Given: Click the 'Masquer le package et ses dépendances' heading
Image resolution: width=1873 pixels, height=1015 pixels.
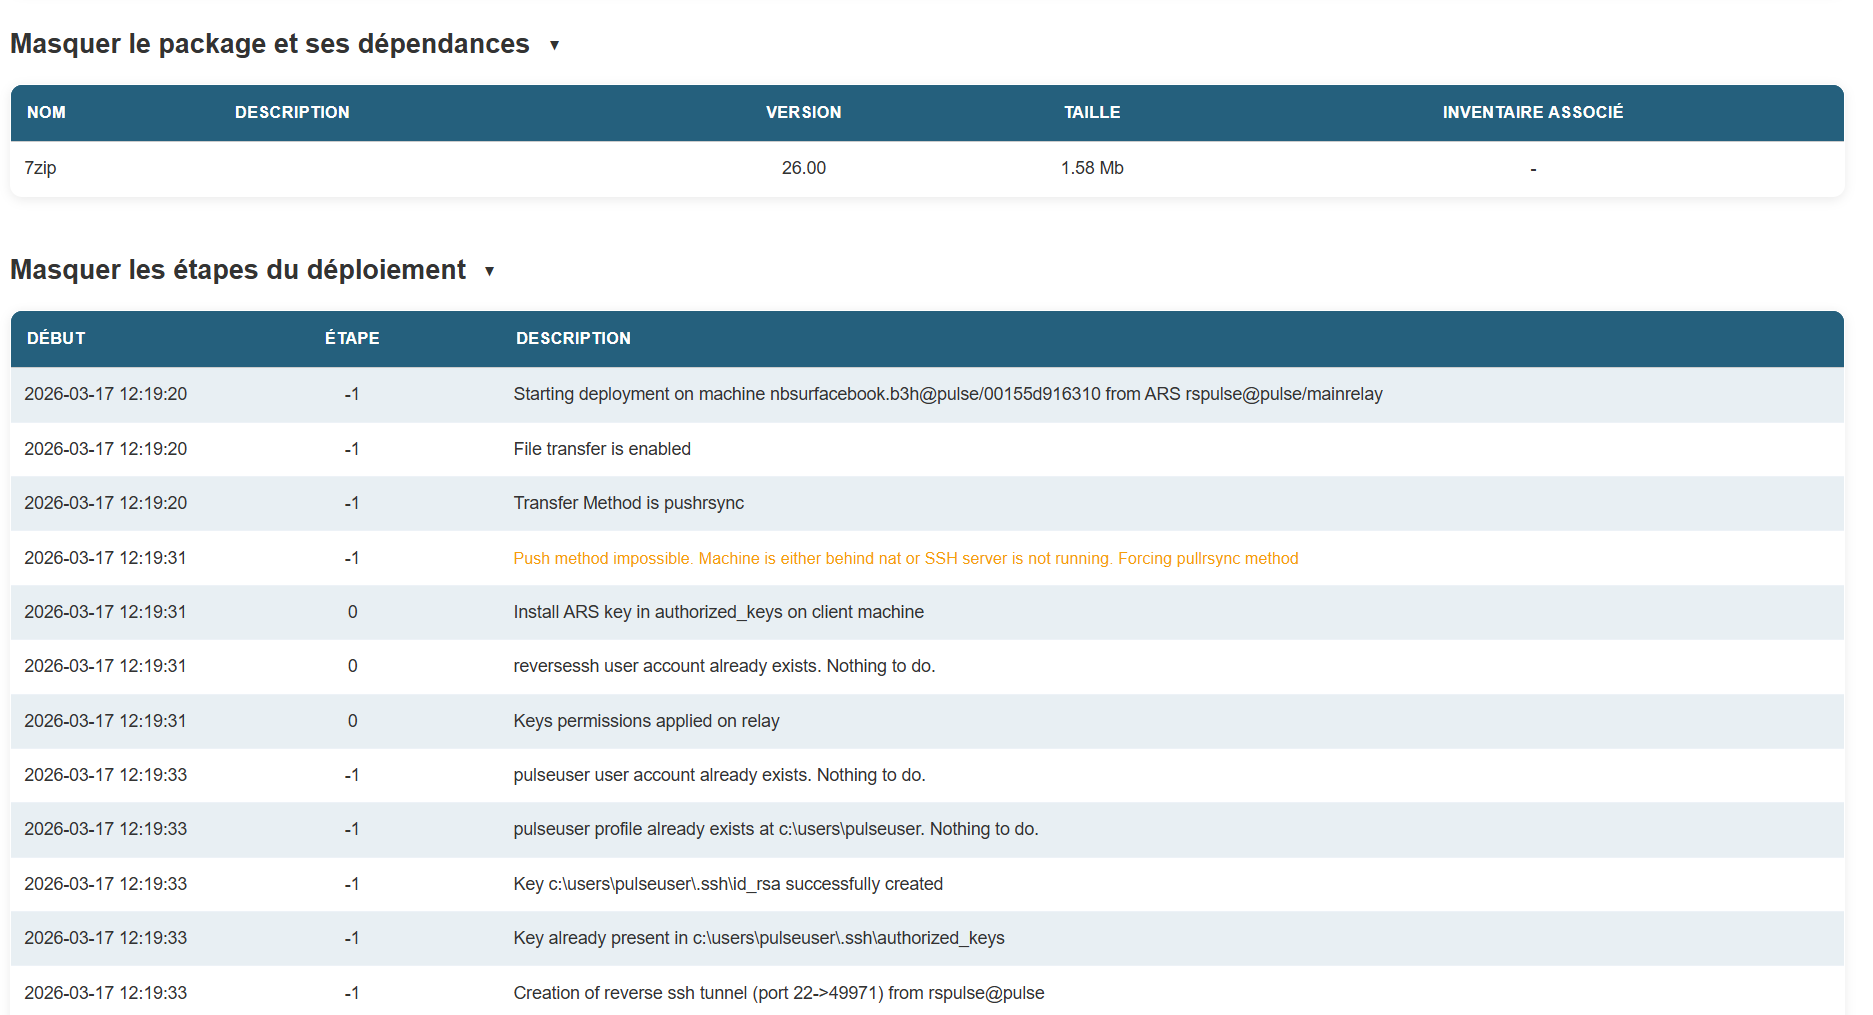Looking at the screenshot, I should click(270, 44).
